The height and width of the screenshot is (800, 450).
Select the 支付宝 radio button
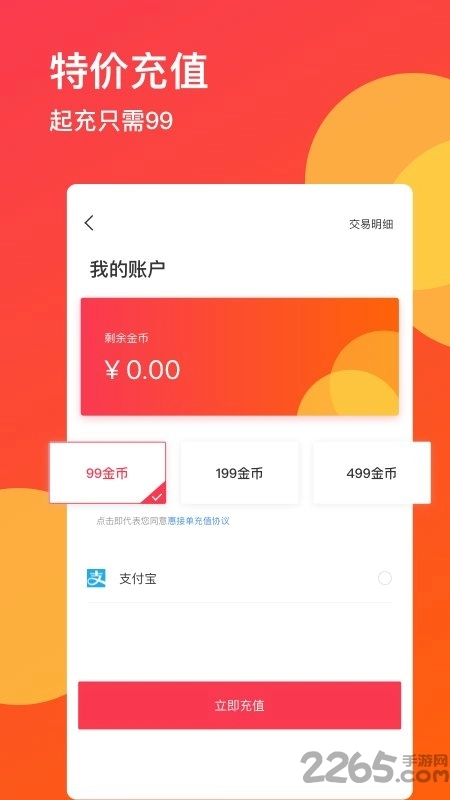tap(385, 578)
